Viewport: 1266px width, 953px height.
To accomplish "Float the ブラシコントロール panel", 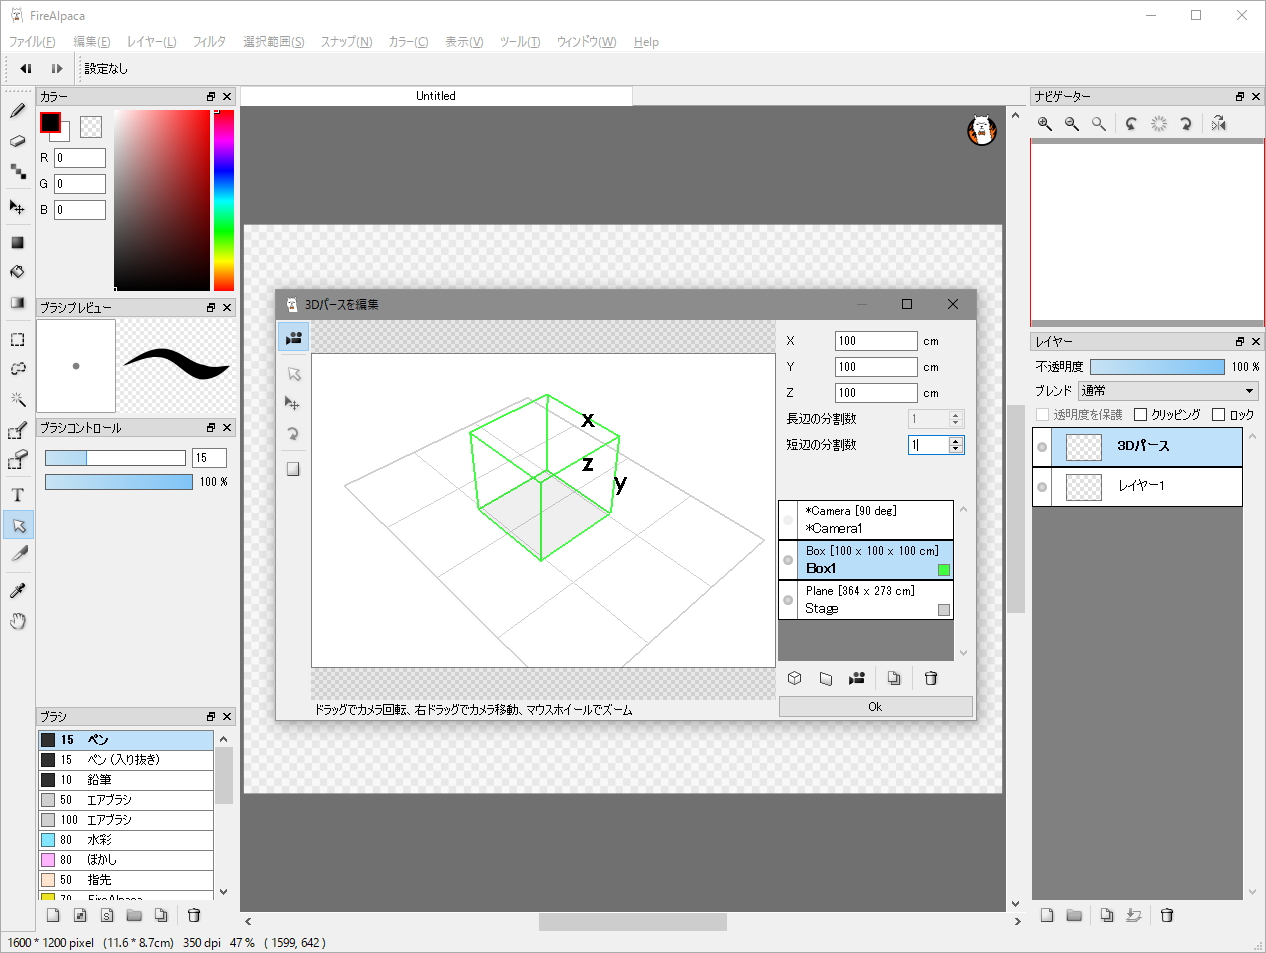I will 211,428.
